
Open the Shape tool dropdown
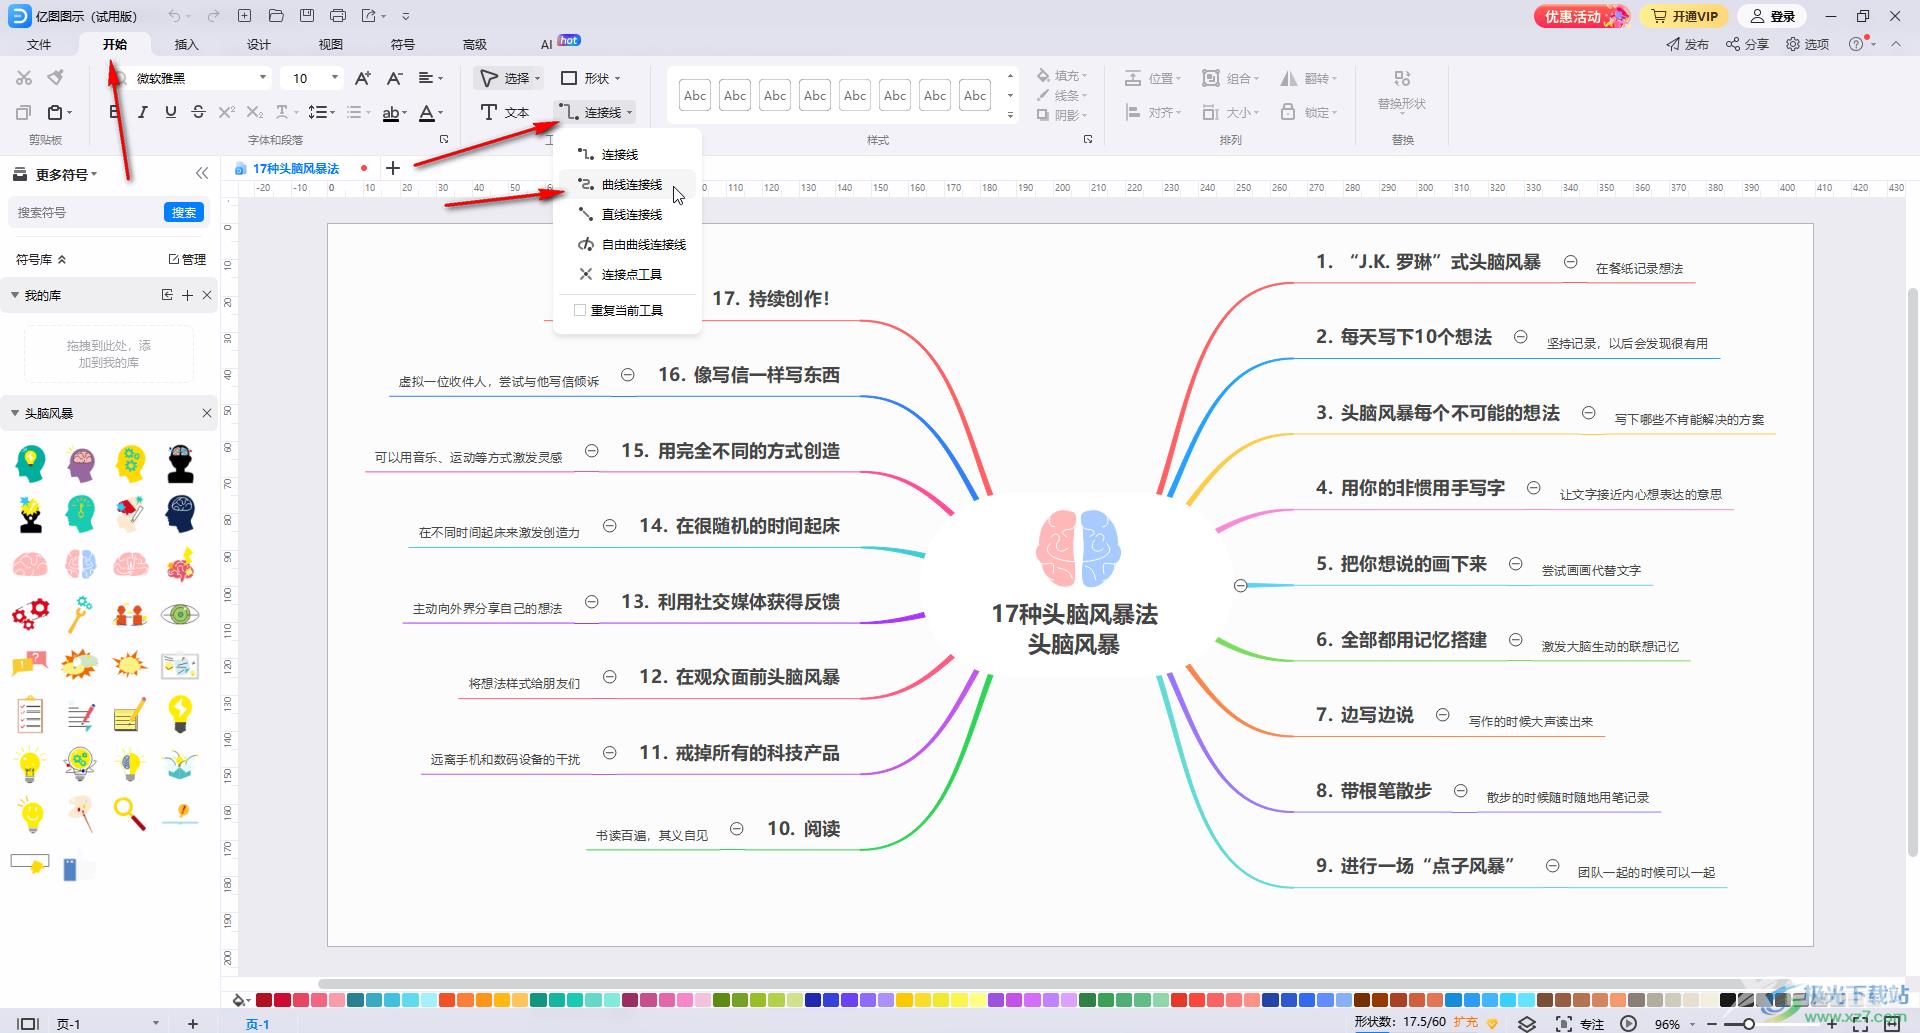click(x=617, y=78)
